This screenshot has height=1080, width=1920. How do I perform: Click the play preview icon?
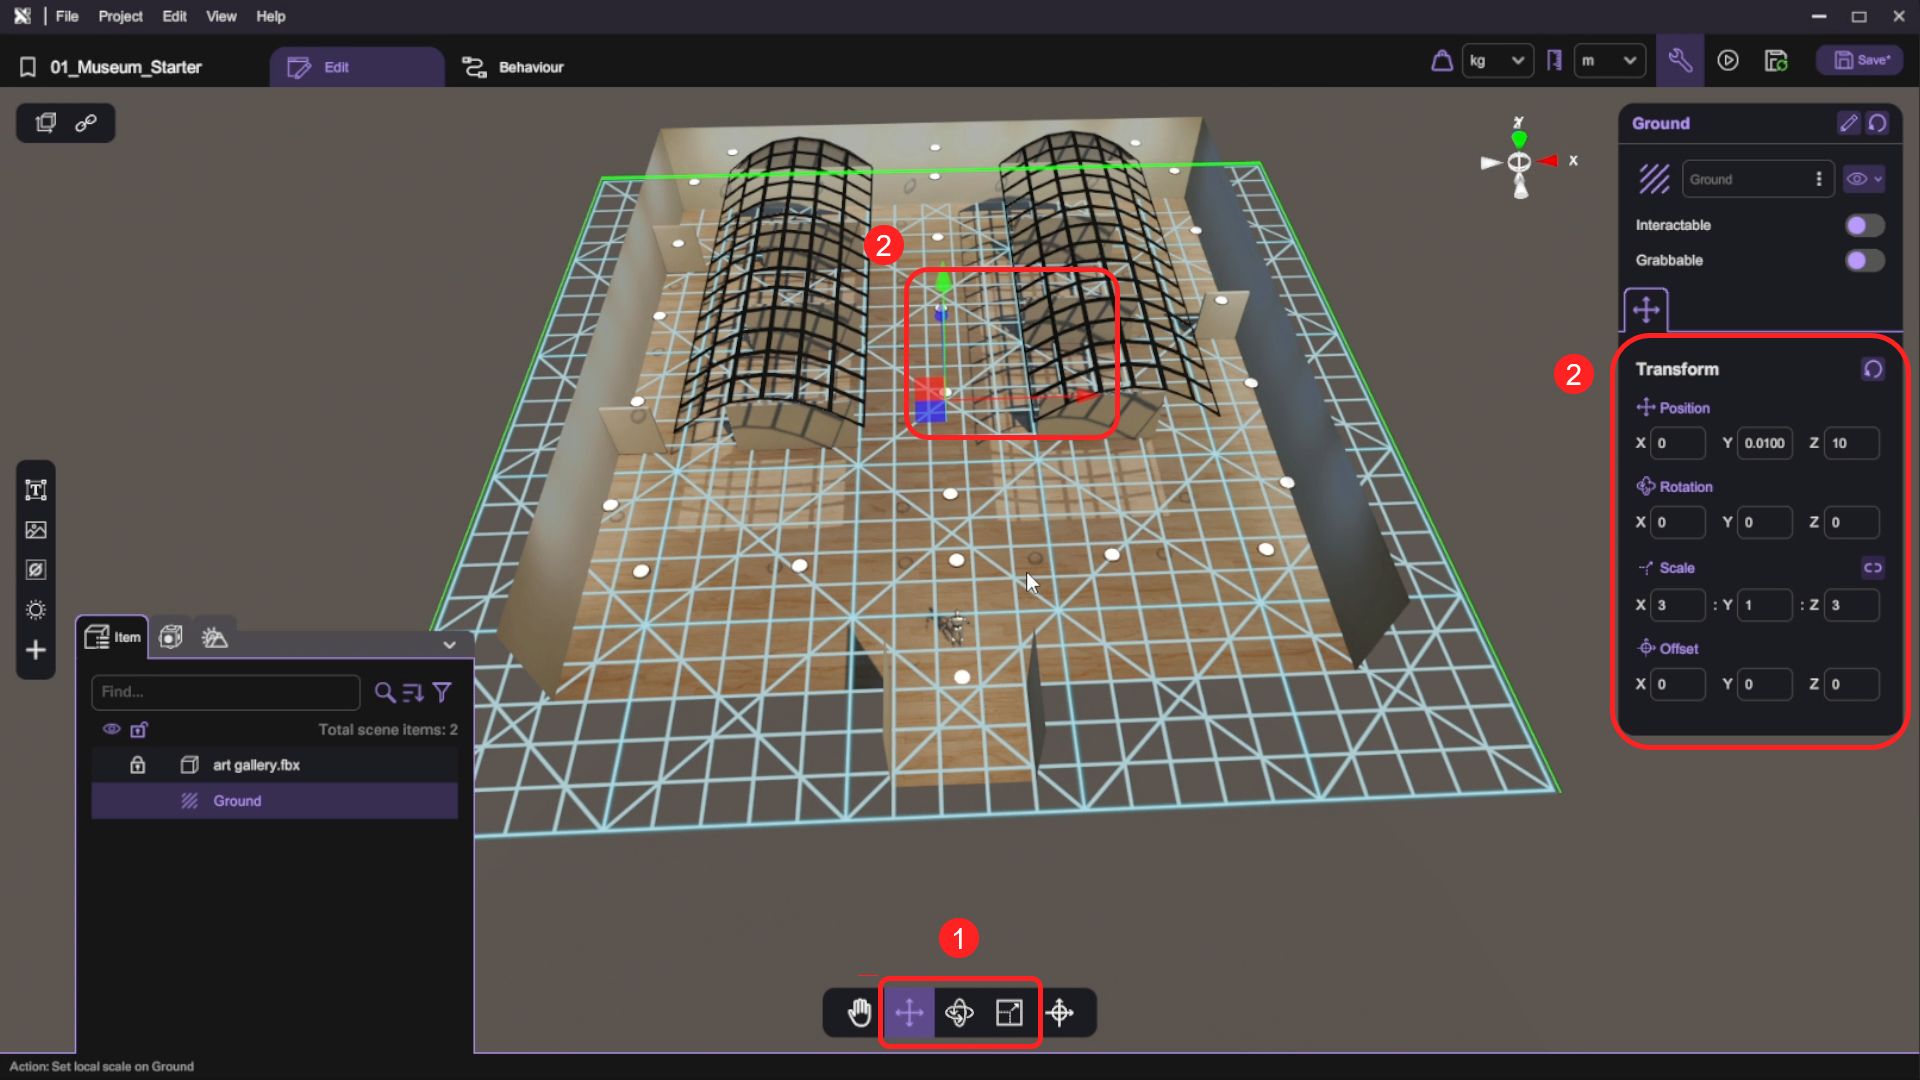[1728, 61]
